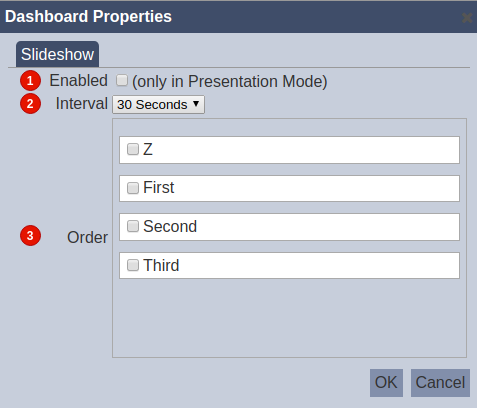Click the Dashboard Properties title bar

[x=238, y=17]
